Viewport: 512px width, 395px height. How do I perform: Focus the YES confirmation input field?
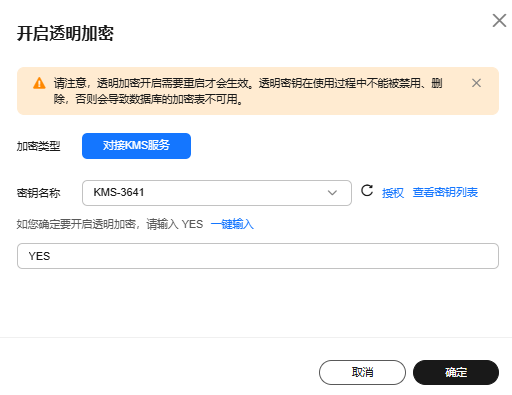(258, 256)
